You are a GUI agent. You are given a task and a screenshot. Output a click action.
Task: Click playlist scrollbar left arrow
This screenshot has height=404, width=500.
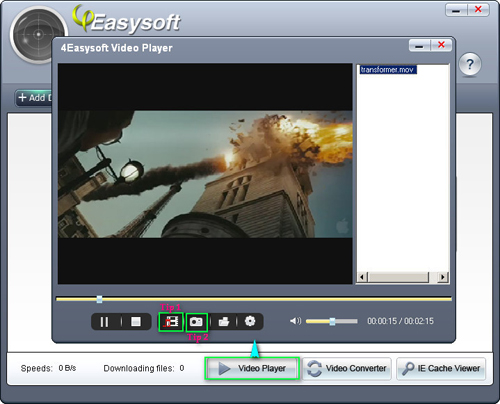click(362, 277)
